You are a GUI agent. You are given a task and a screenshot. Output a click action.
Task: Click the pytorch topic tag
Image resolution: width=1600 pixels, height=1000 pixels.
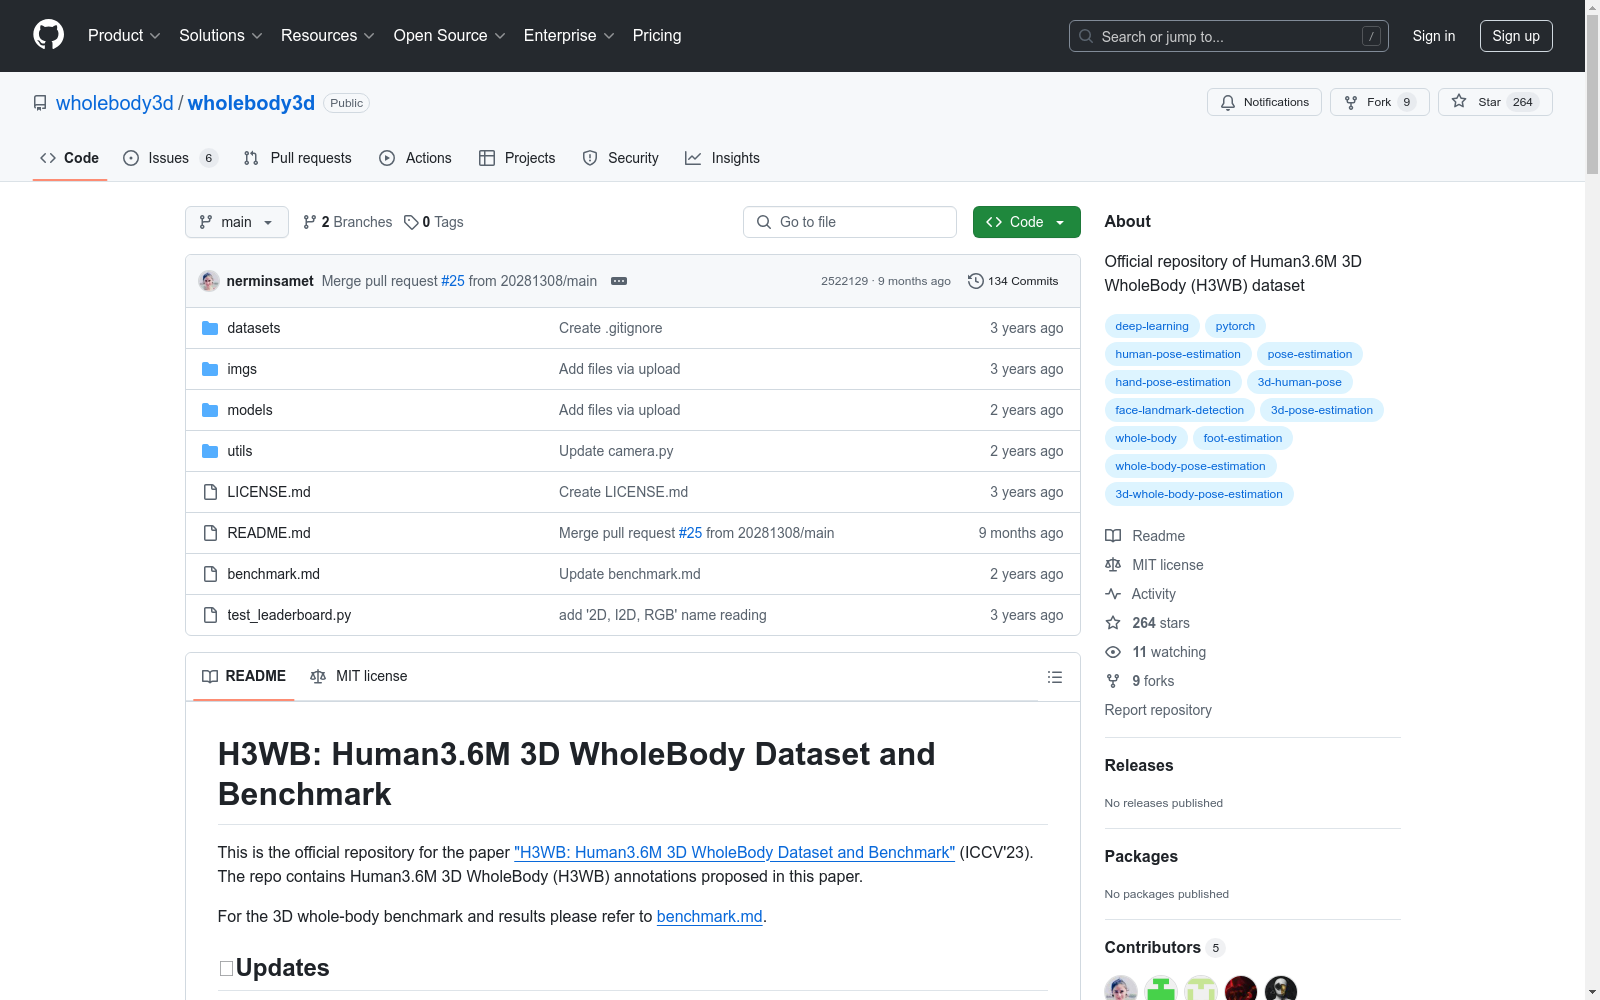click(x=1235, y=326)
